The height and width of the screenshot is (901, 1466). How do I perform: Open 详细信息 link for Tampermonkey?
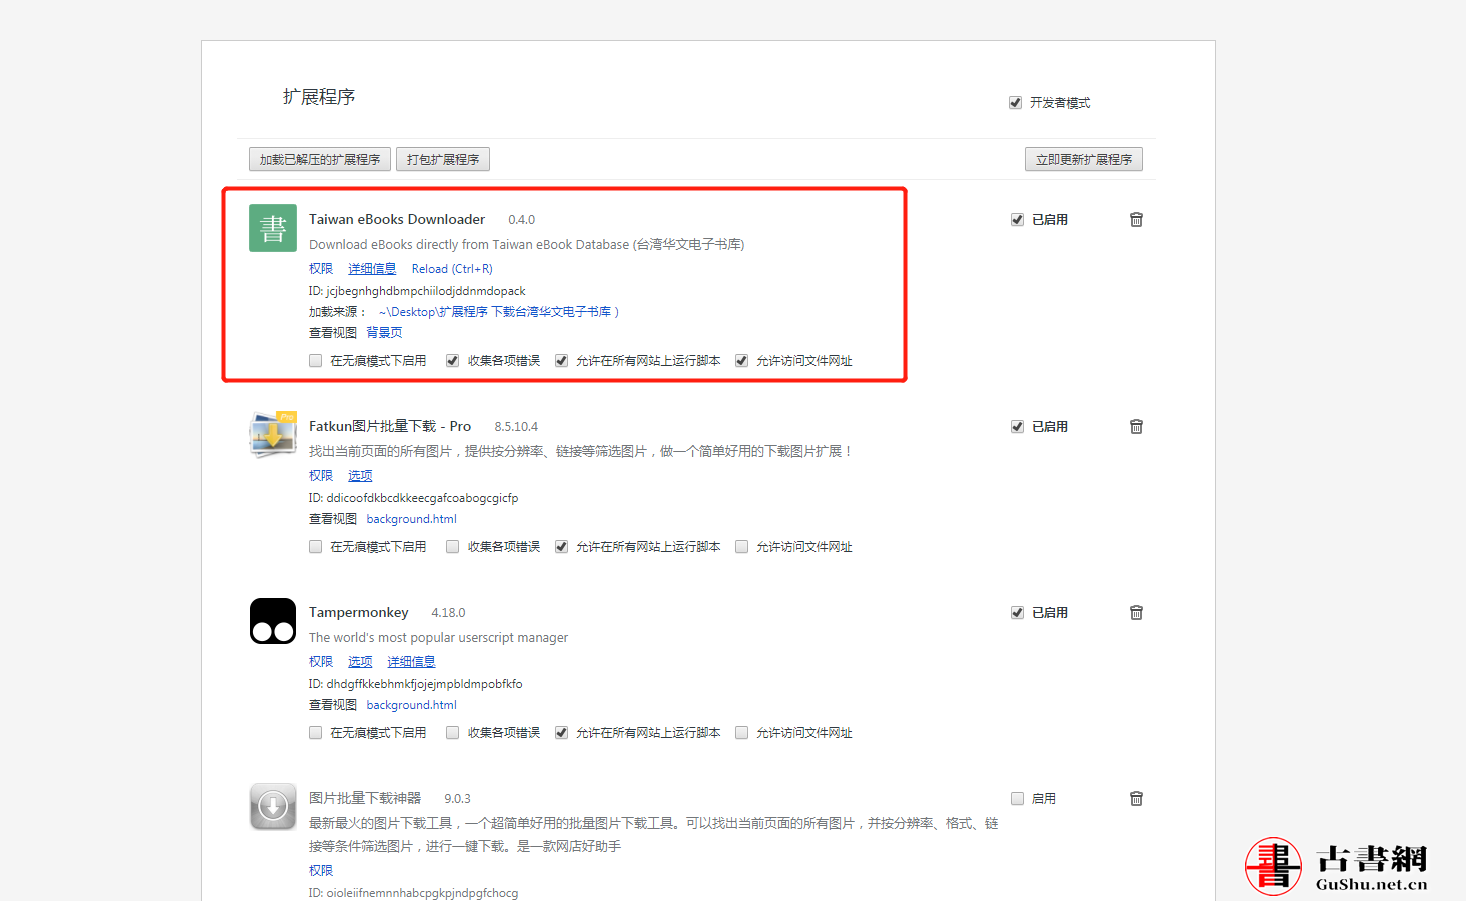pos(411,662)
